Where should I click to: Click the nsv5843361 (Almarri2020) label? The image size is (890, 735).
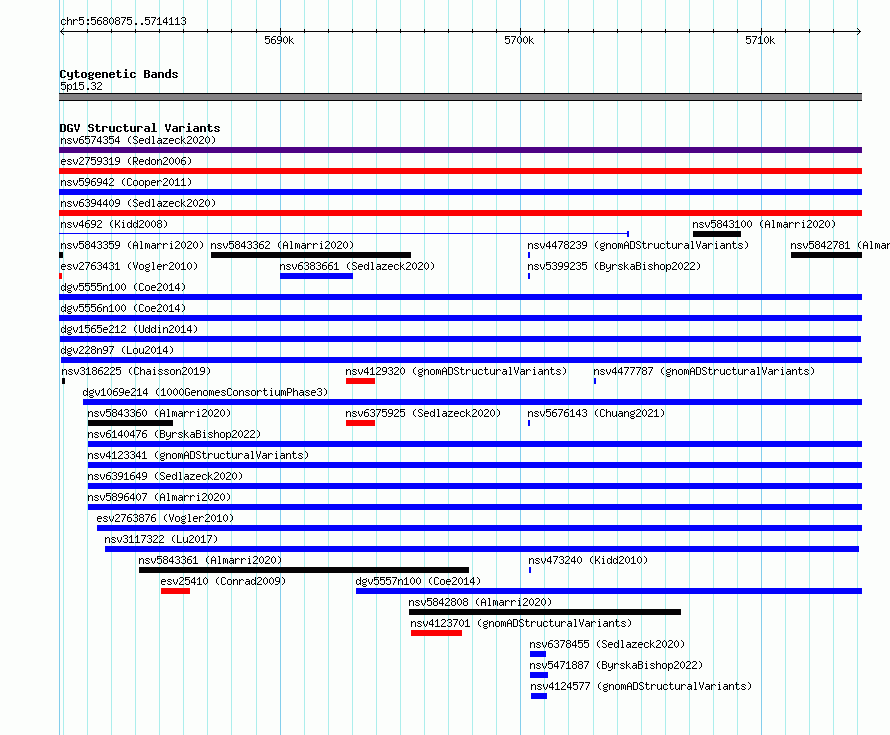point(210,560)
